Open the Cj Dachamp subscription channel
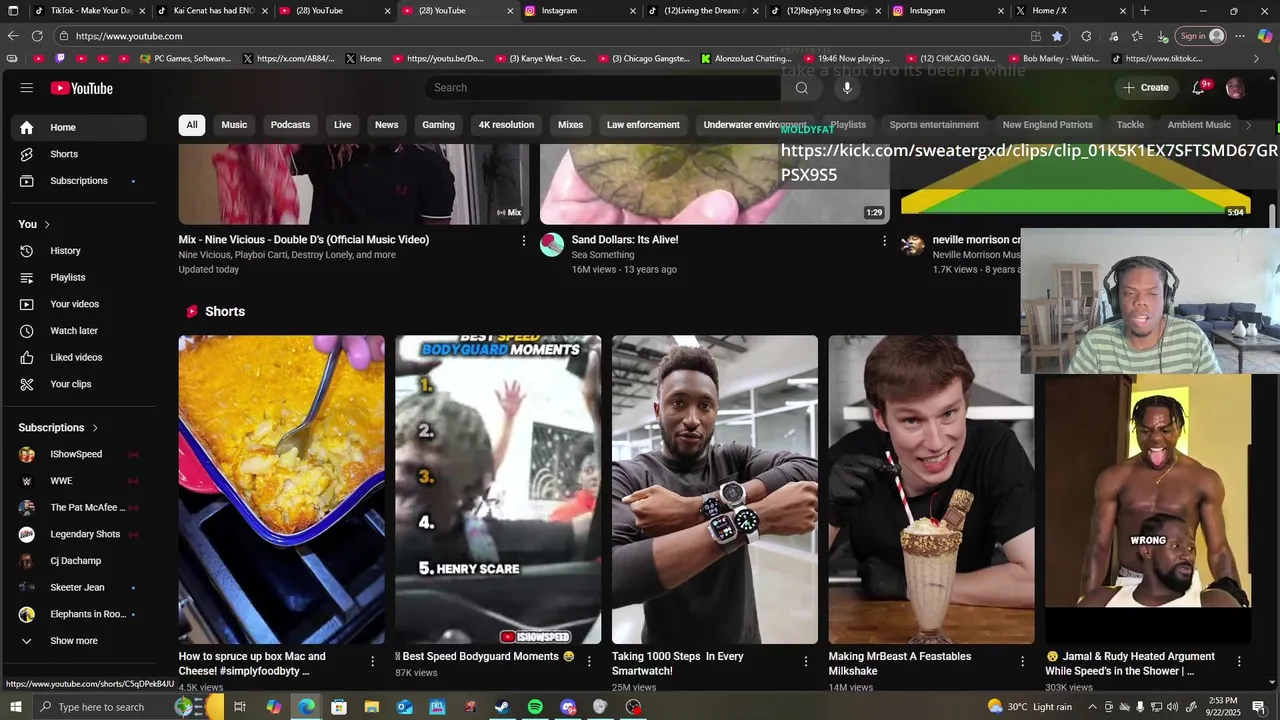 (77, 561)
